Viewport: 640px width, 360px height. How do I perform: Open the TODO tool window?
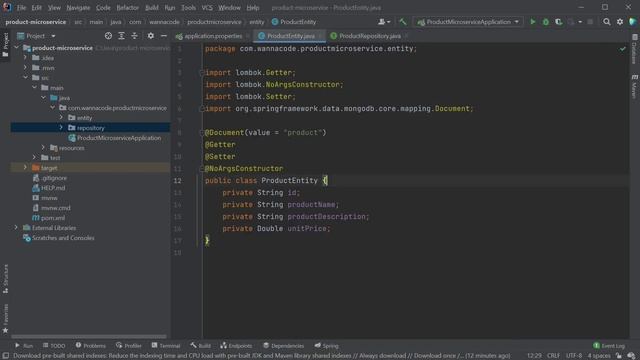coord(54,346)
